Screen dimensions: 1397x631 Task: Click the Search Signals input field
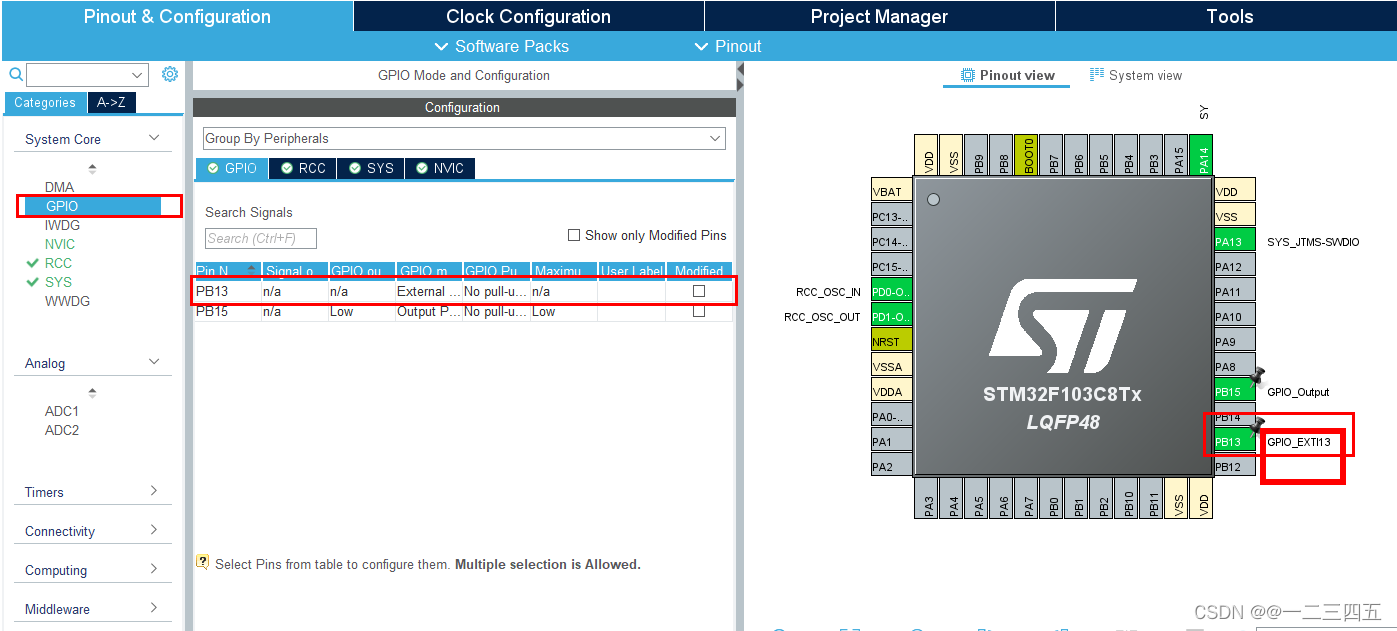(x=261, y=238)
